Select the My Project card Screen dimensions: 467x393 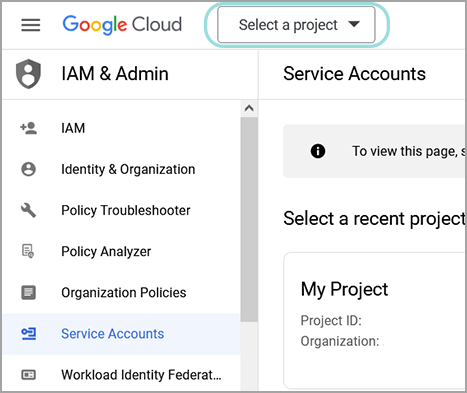tap(375, 321)
